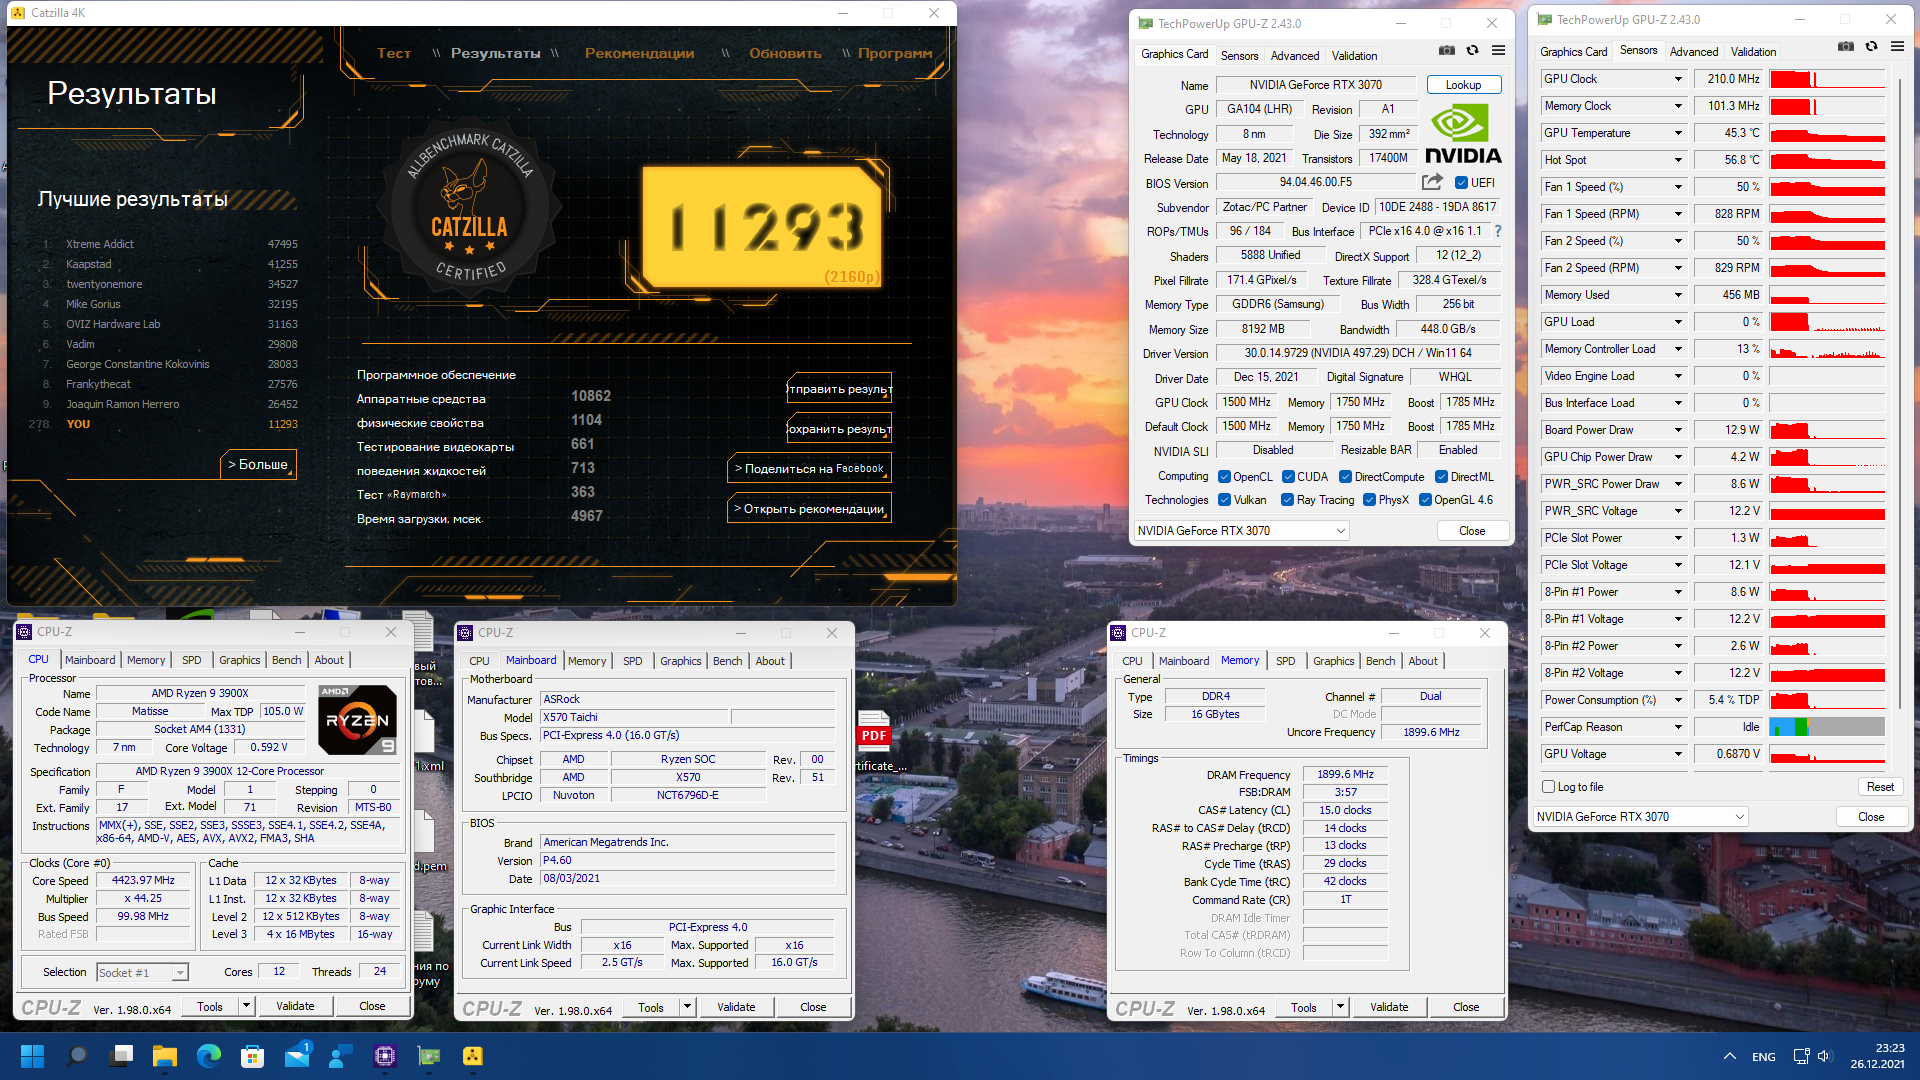Show hidden system tray icons
Screen dimensions: 1920x1080
pyautogui.click(x=1729, y=1056)
